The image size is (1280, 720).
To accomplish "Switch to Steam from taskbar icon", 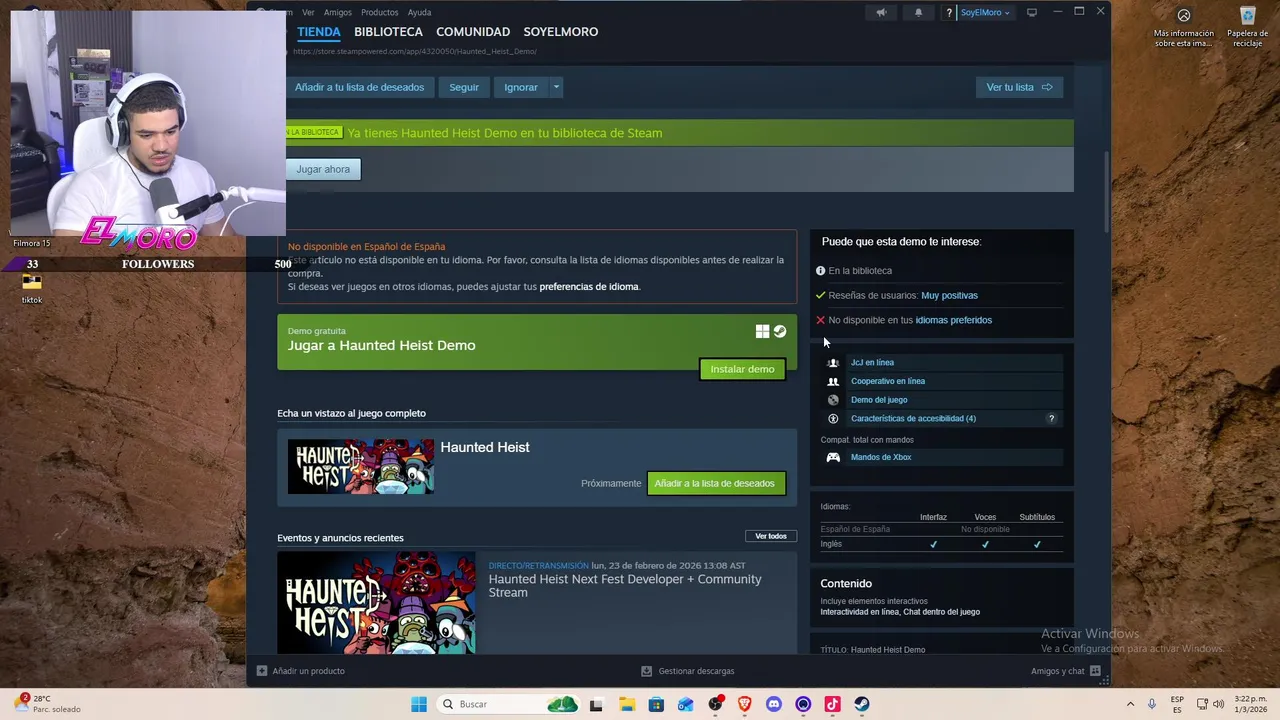I will pos(861,704).
